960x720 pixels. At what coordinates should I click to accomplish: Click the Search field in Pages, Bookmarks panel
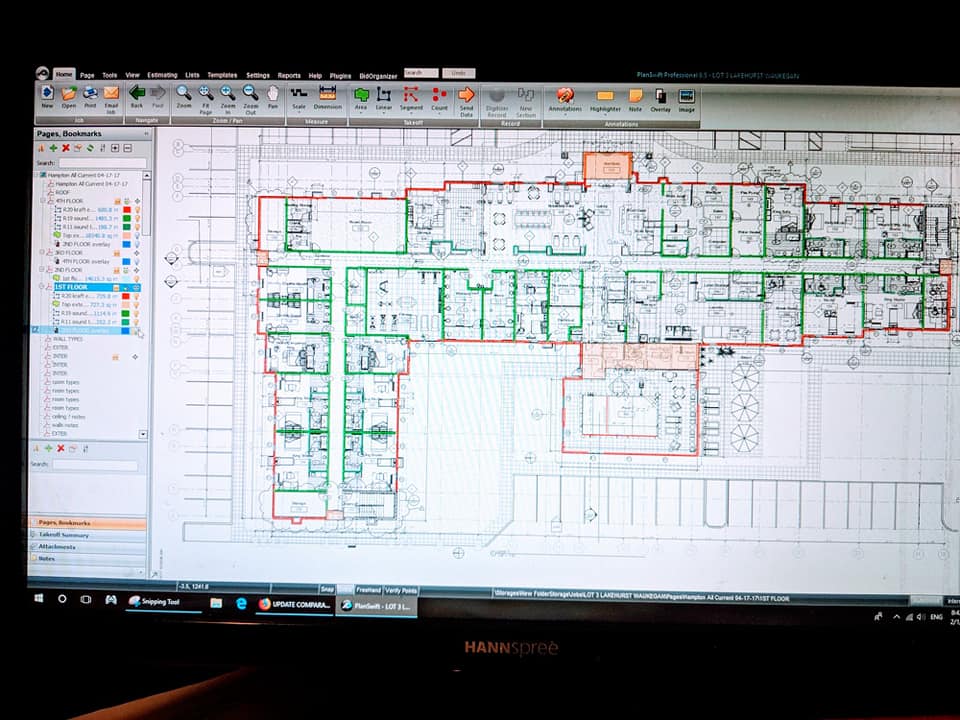tap(102, 163)
